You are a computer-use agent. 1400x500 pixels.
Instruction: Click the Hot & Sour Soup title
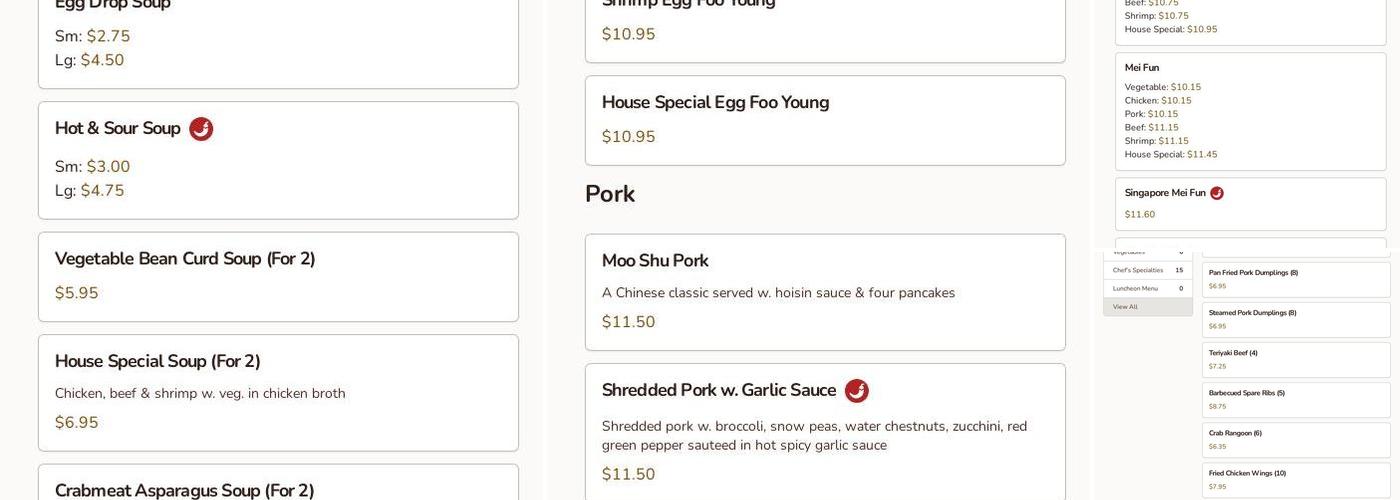(118, 129)
